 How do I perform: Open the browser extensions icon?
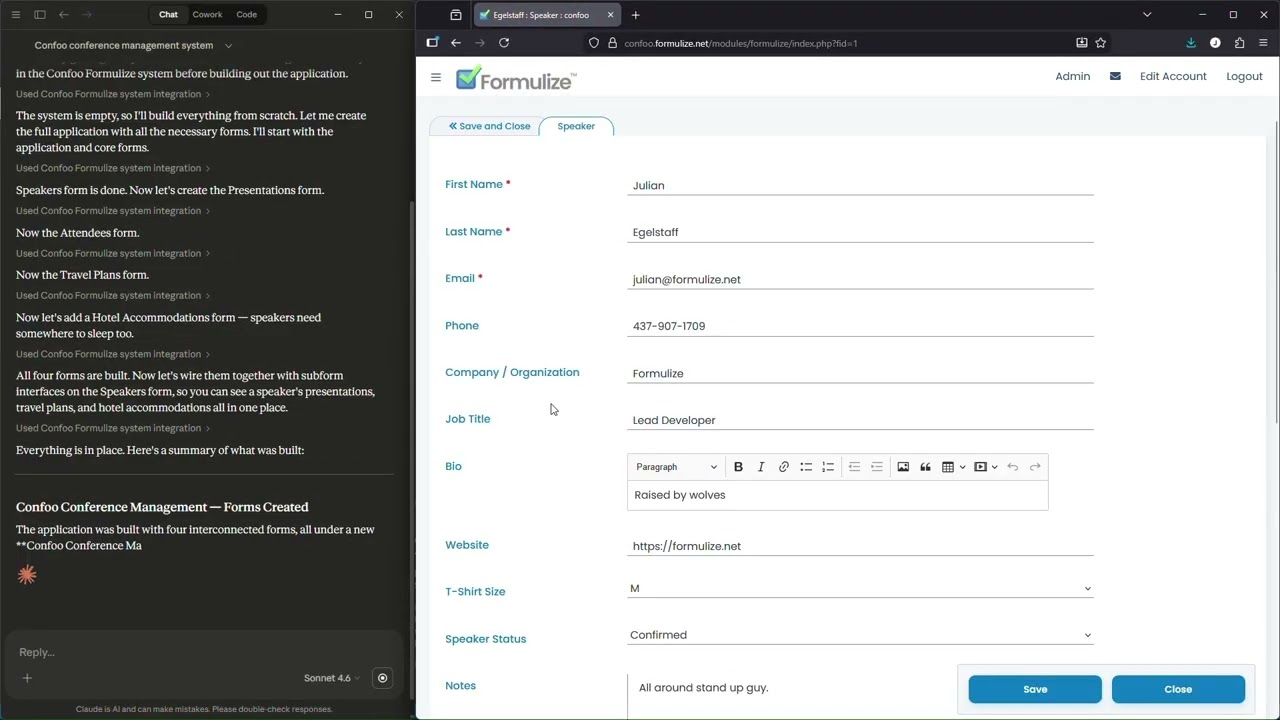click(x=1239, y=43)
